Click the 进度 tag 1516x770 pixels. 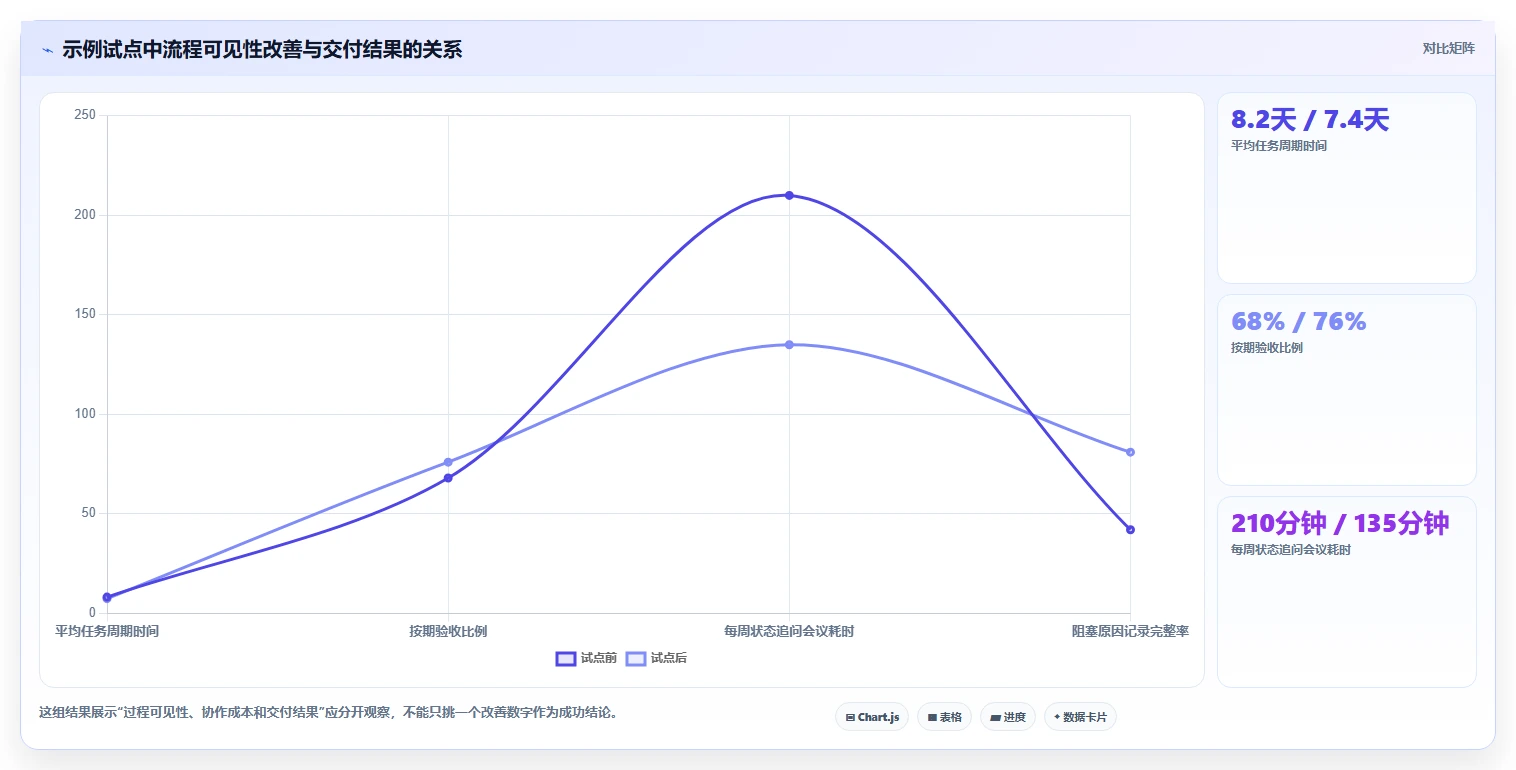click(x=1008, y=717)
